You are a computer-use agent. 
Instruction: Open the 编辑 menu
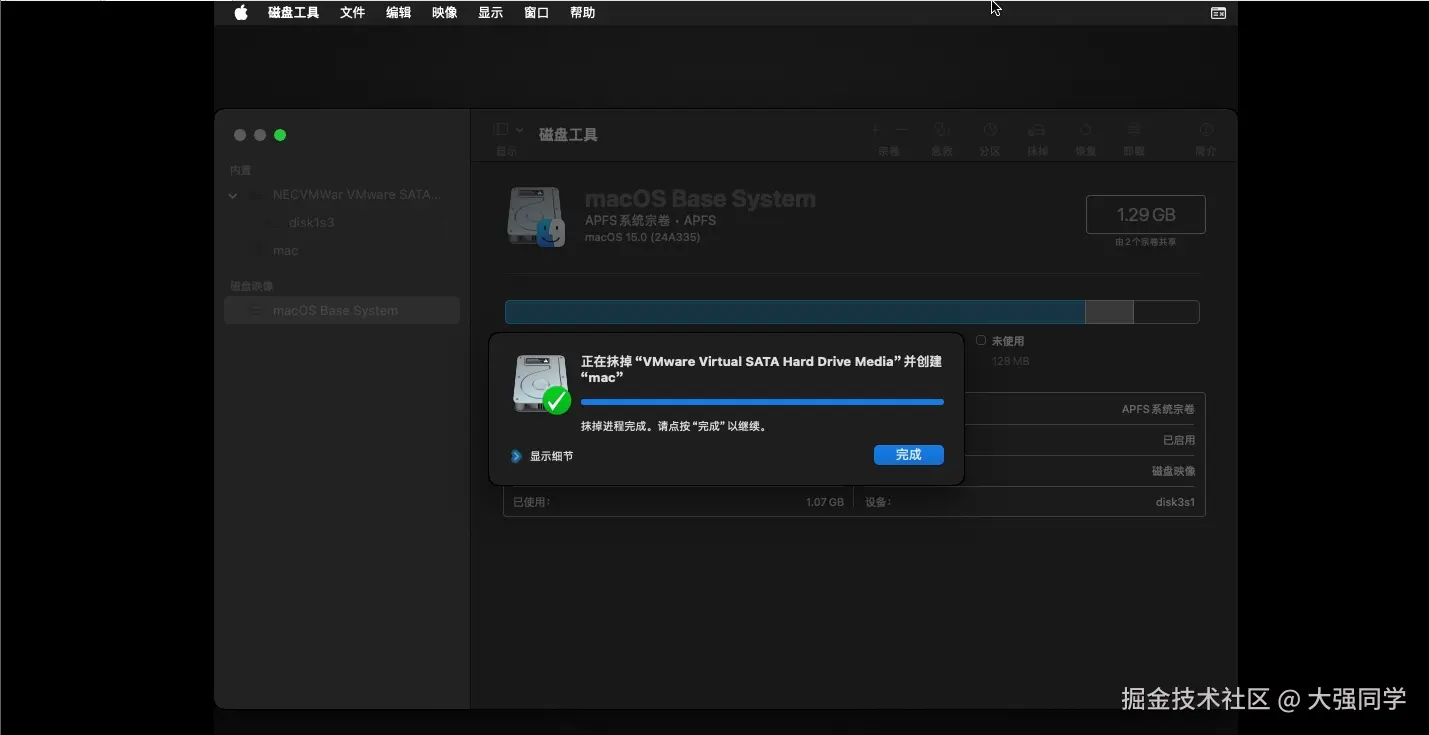coord(398,13)
